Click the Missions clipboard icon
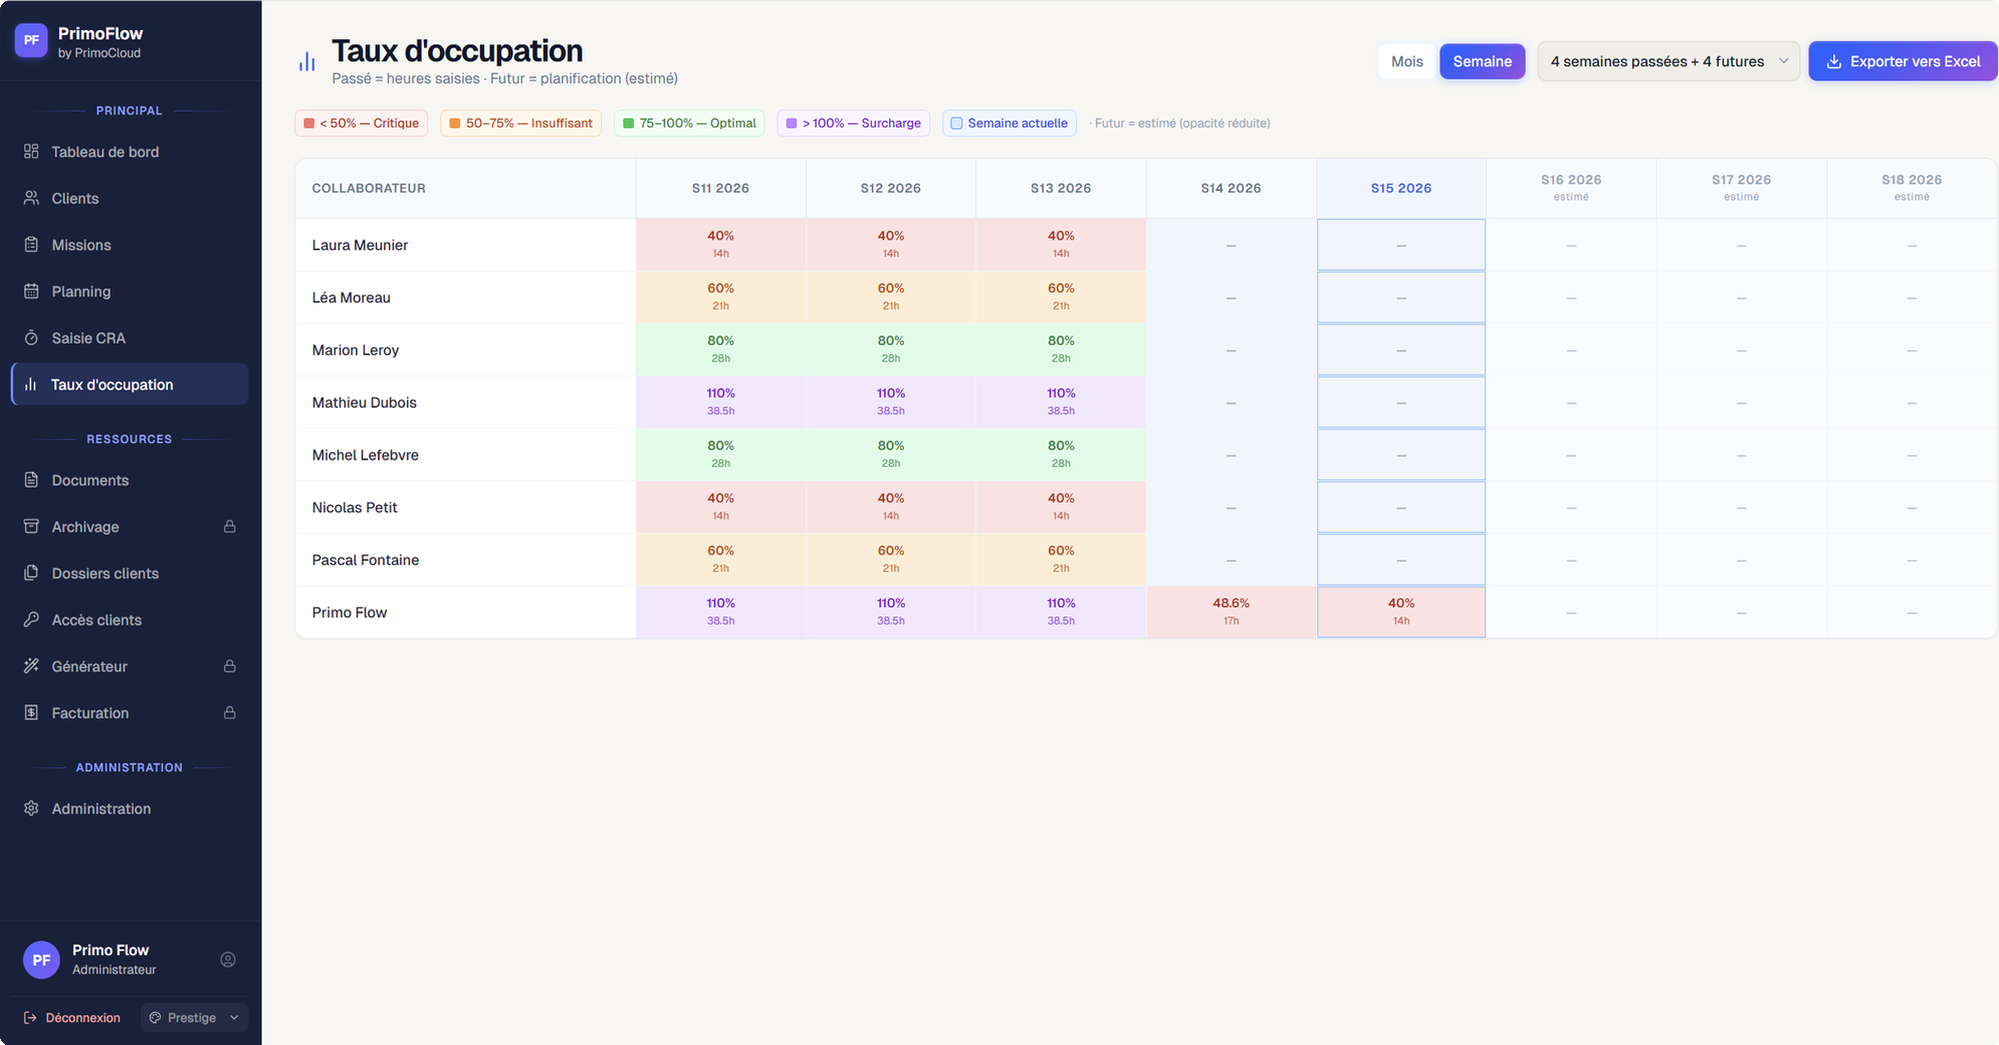 click(31, 245)
